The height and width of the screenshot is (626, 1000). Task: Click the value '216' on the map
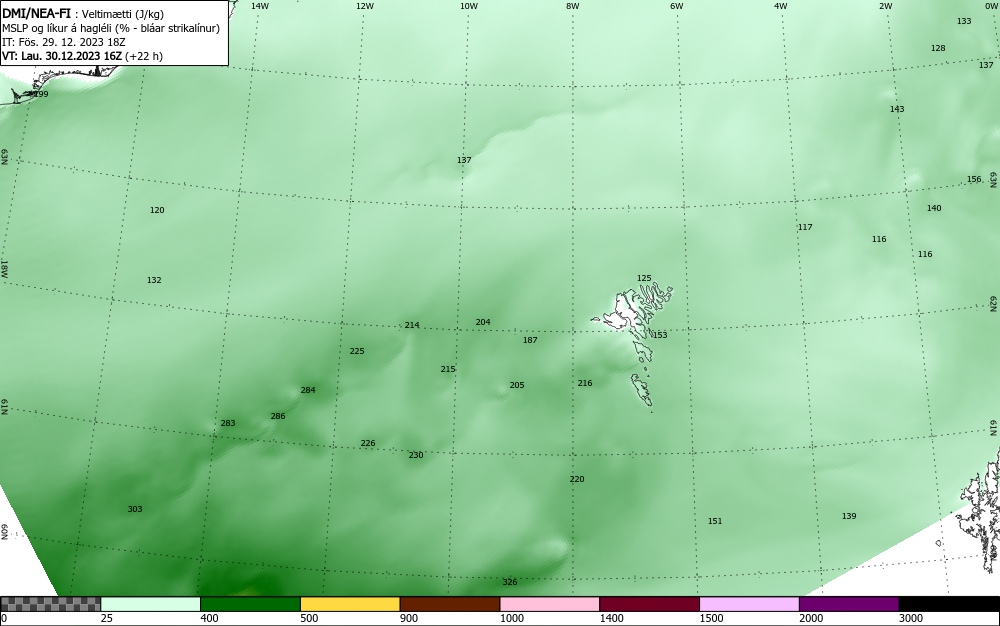585,383
